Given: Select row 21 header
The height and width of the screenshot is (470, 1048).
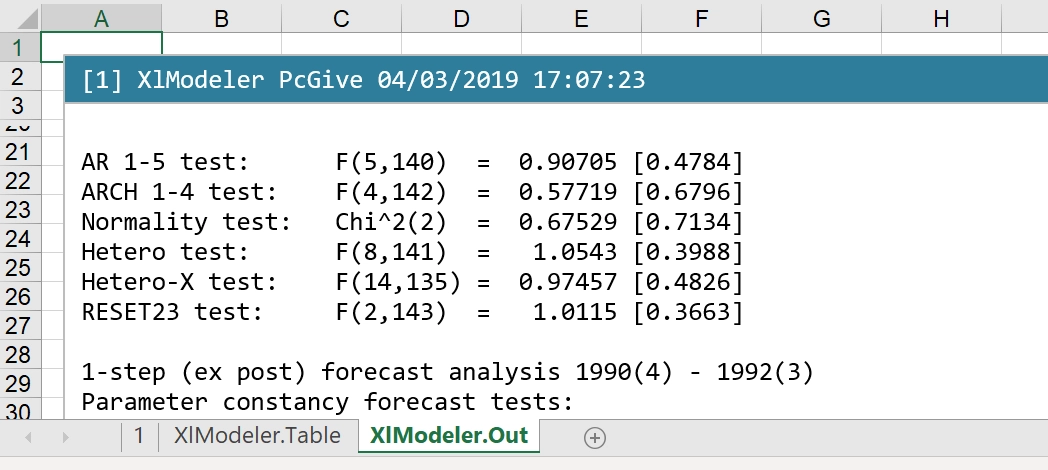Looking at the screenshot, I should coord(20,152).
